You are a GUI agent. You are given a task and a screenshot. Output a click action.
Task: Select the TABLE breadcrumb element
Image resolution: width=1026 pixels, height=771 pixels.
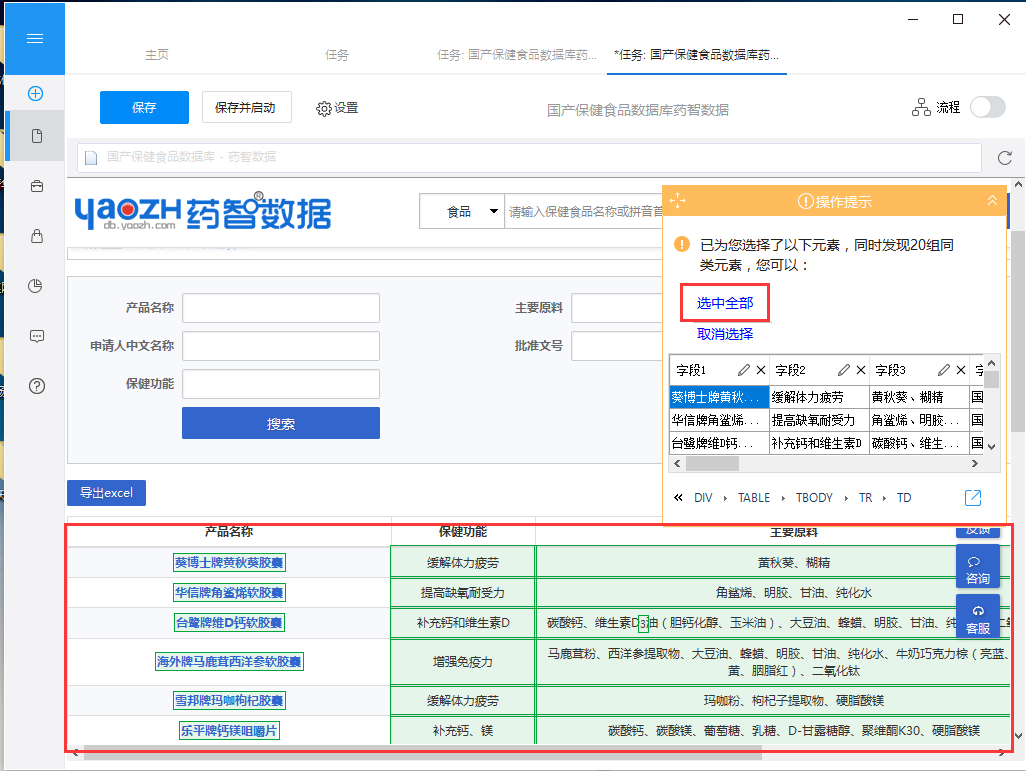(x=754, y=498)
